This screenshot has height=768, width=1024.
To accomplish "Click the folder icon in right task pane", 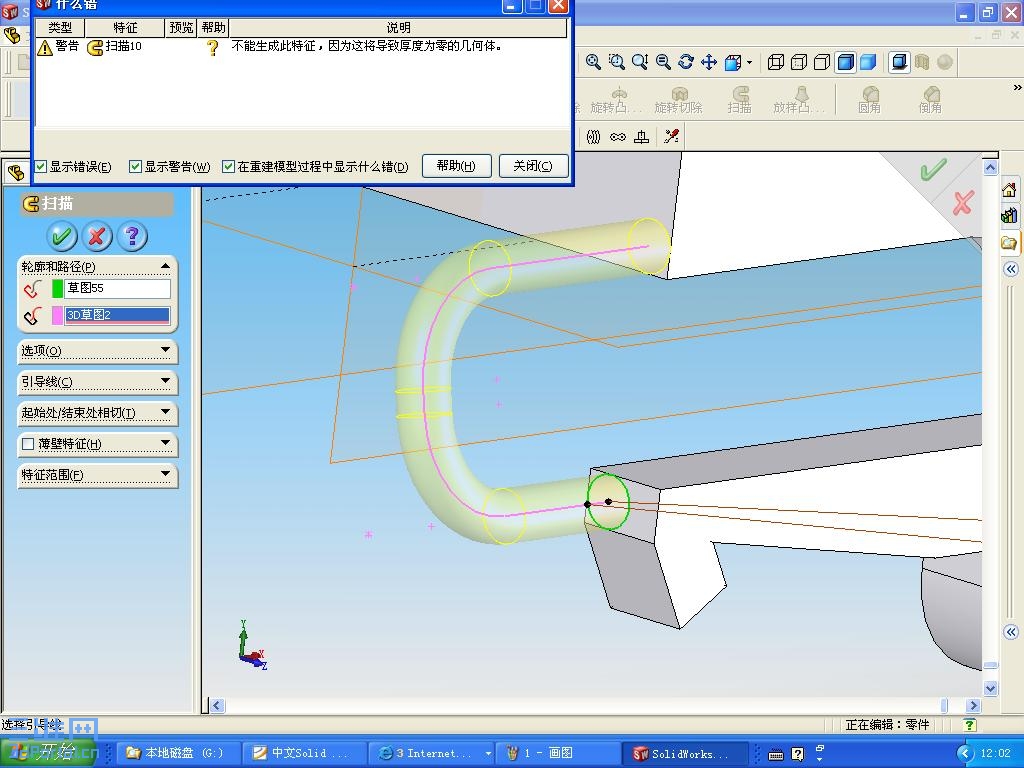I will (1009, 243).
